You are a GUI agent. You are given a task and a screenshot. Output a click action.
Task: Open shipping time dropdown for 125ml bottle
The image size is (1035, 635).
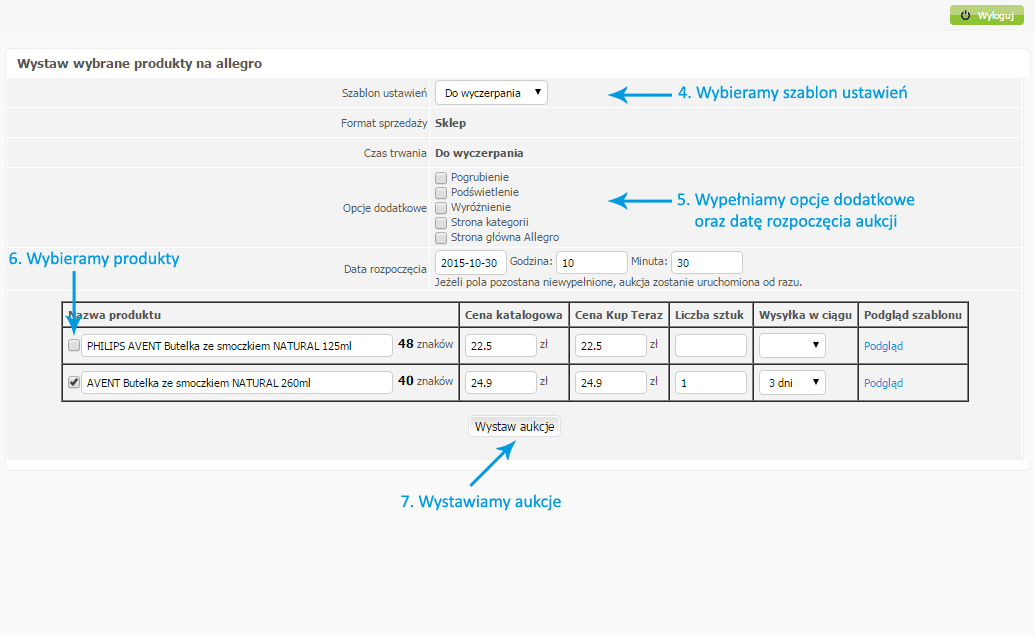click(x=792, y=345)
